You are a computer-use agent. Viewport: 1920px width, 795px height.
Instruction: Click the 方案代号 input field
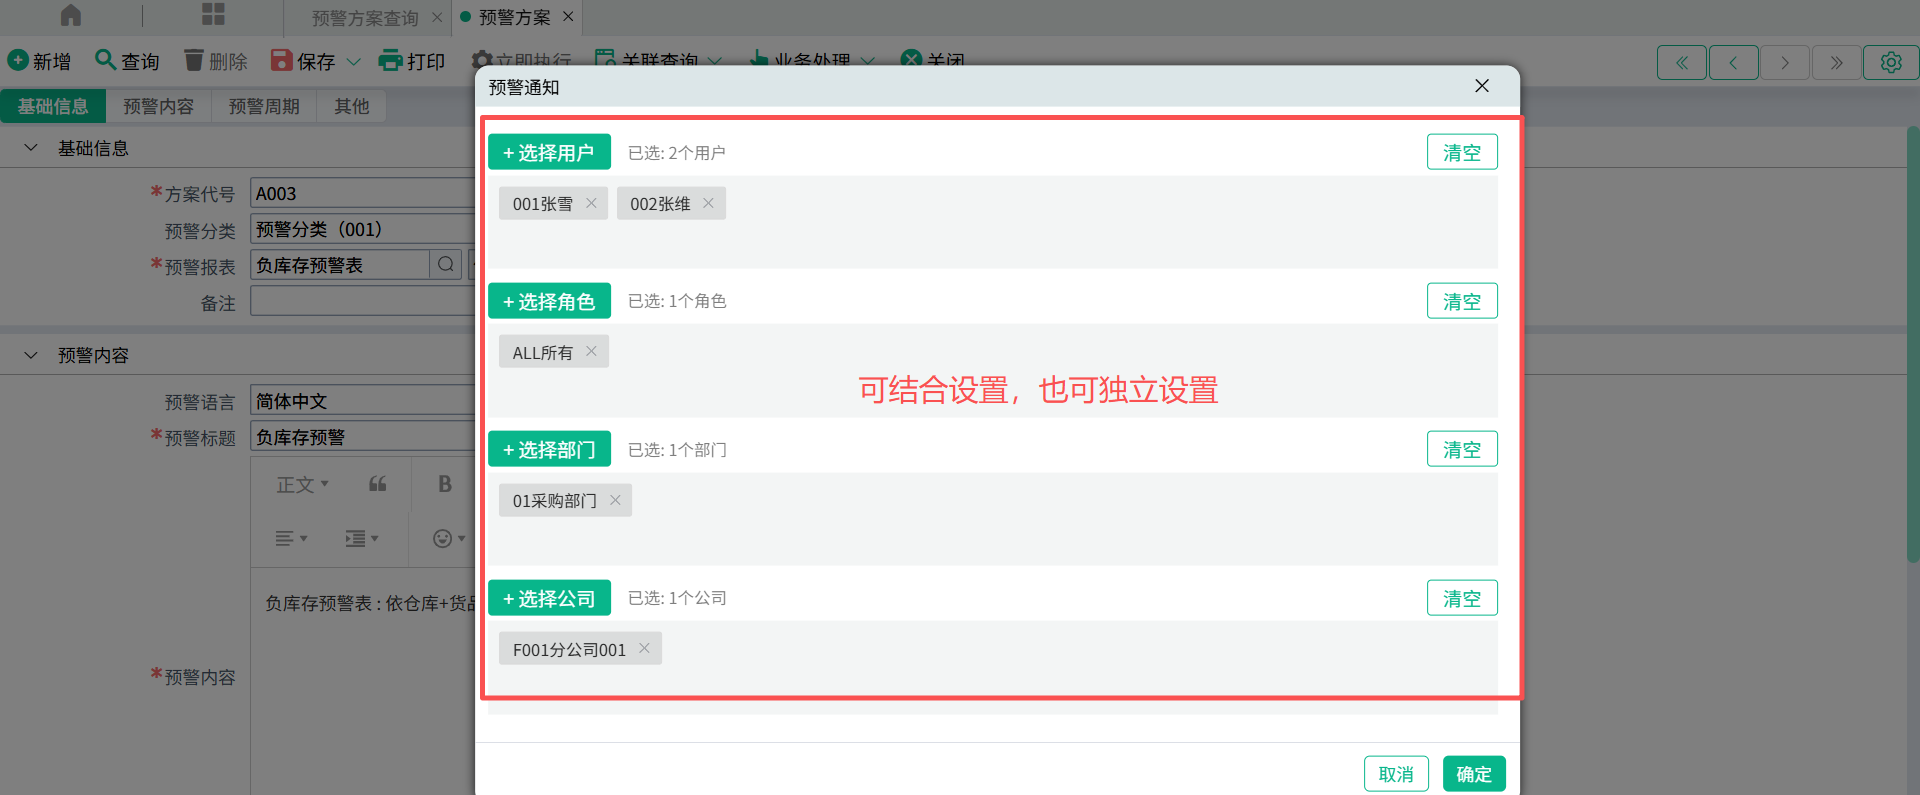[362, 193]
